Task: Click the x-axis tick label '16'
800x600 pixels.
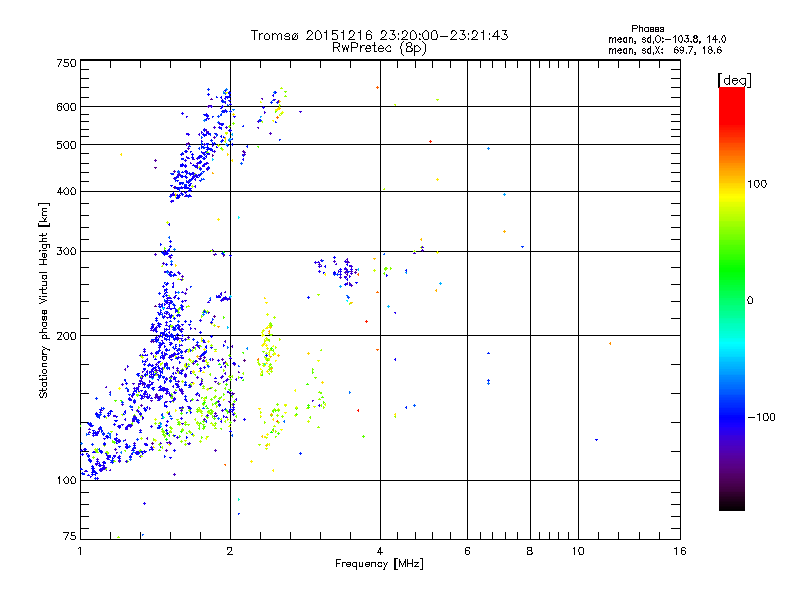Action: 680,551
